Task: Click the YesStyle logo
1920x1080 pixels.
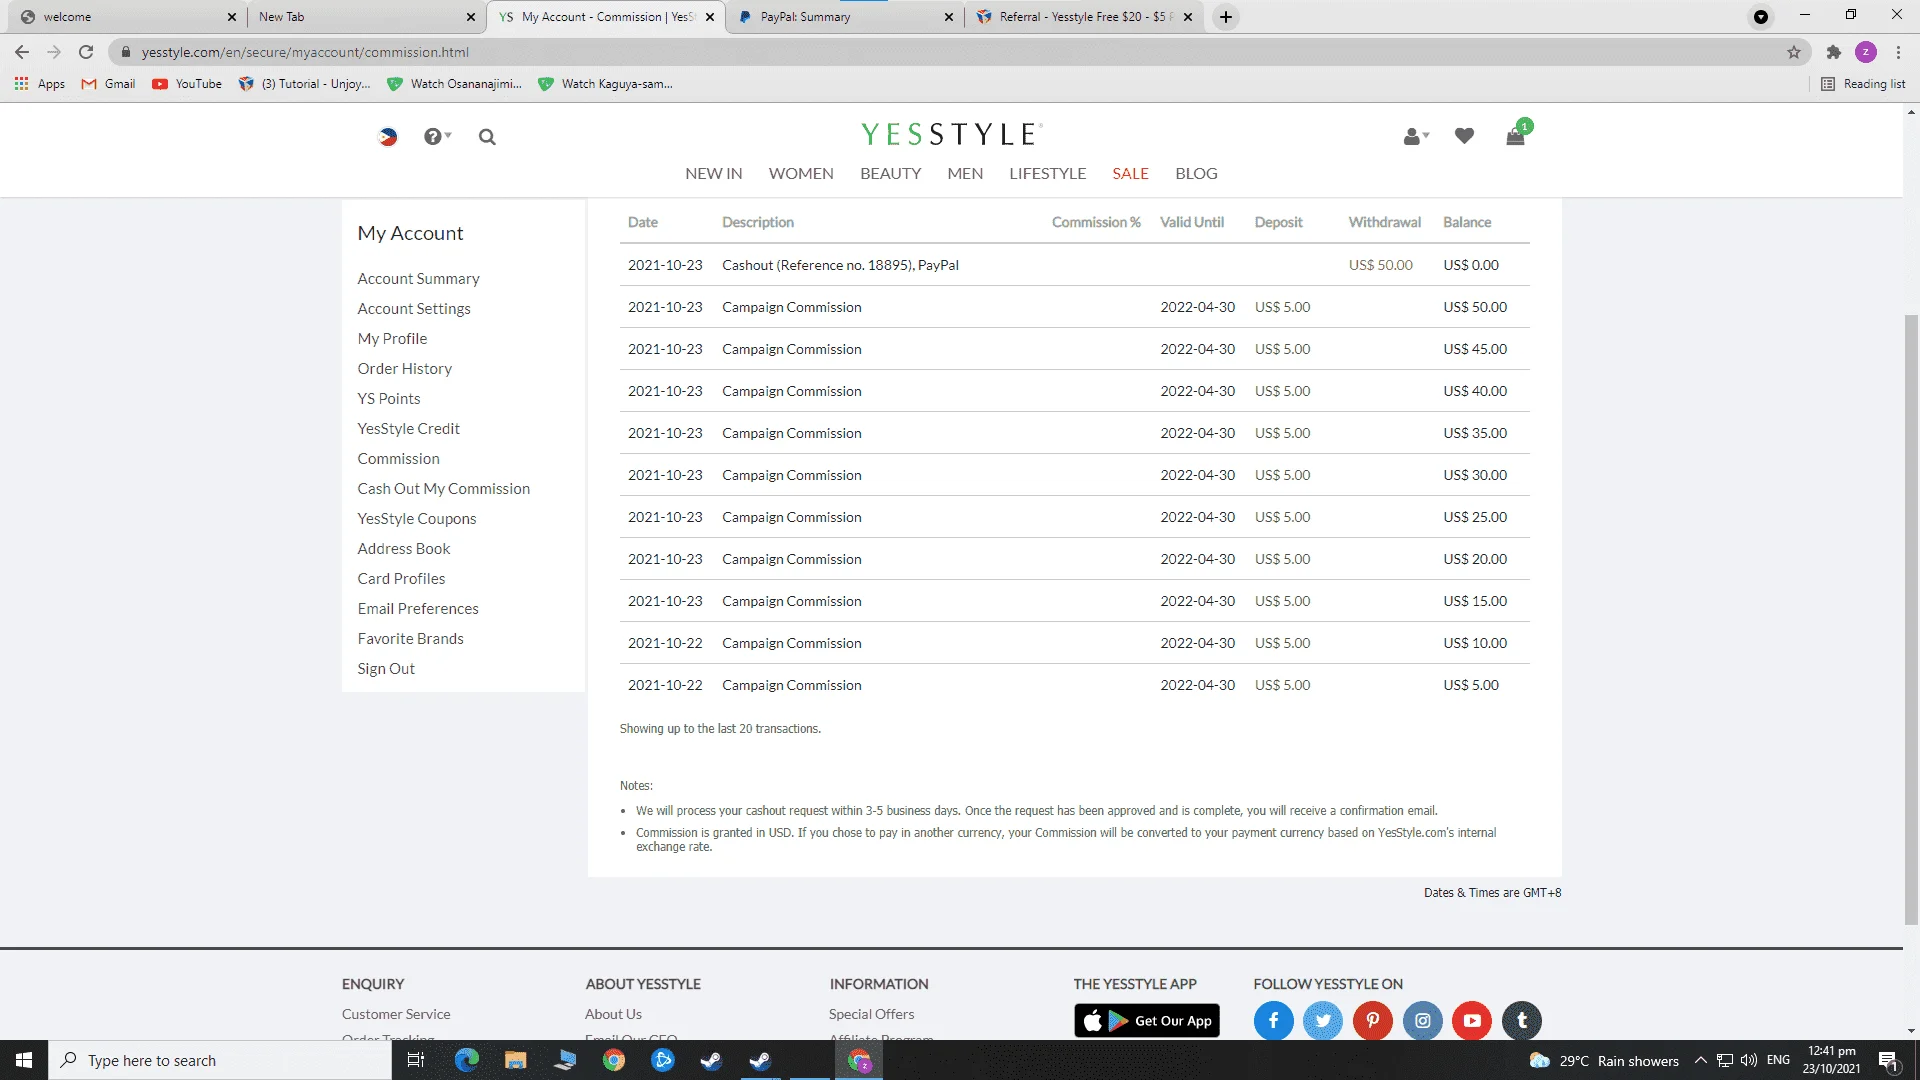Action: pyautogui.click(x=951, y=134)
